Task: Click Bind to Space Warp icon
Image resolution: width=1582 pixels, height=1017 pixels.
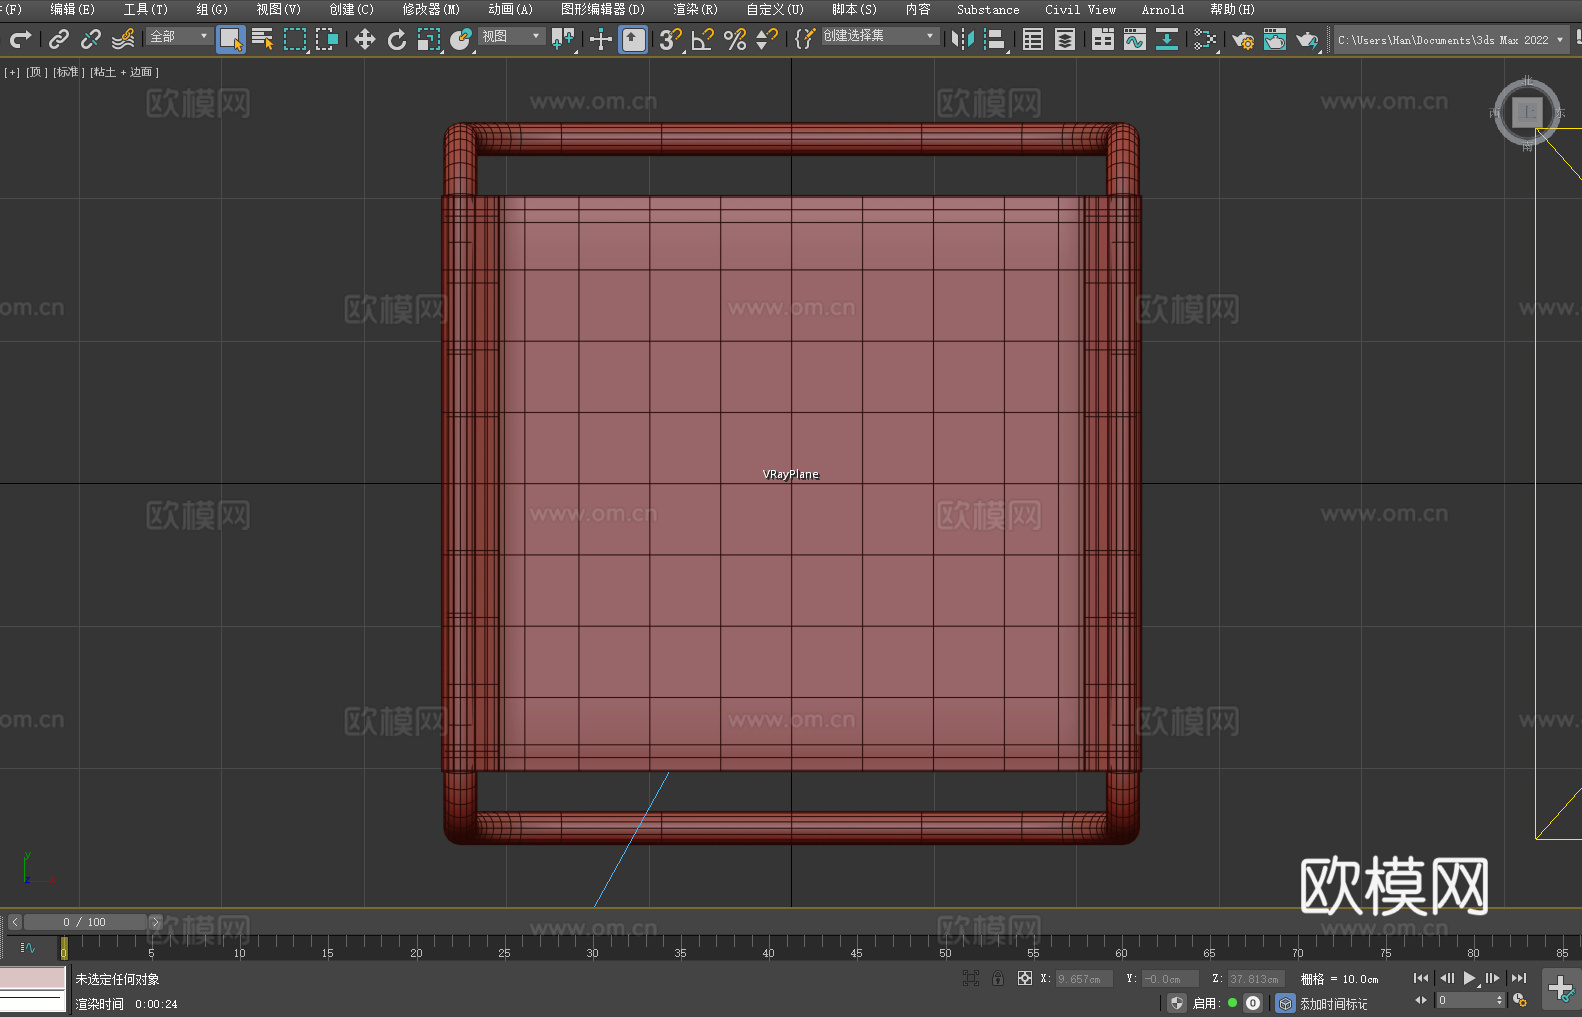Action: point(123,39)
